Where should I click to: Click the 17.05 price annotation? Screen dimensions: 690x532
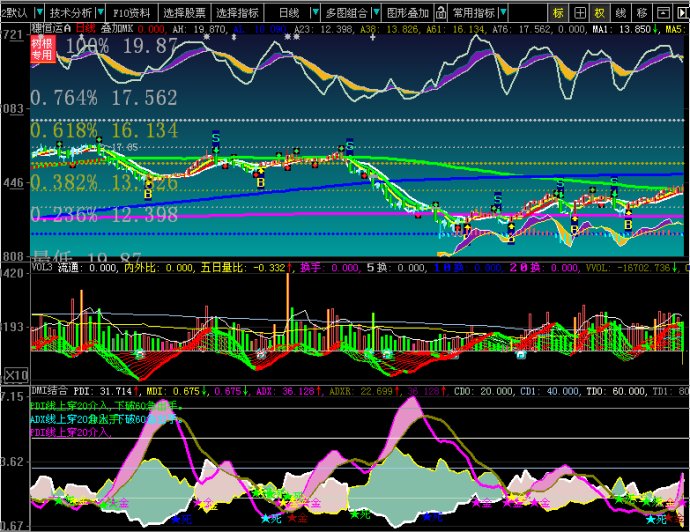(x=125, y=147)
